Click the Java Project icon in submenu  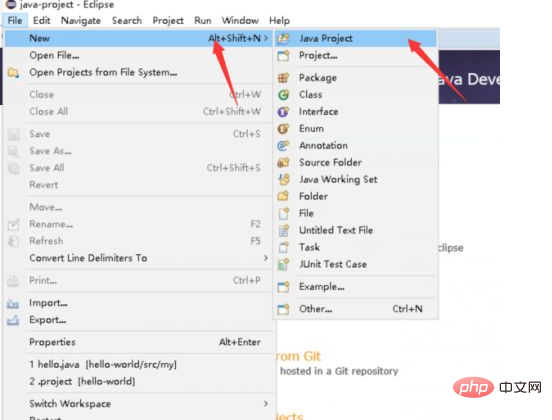283,38
